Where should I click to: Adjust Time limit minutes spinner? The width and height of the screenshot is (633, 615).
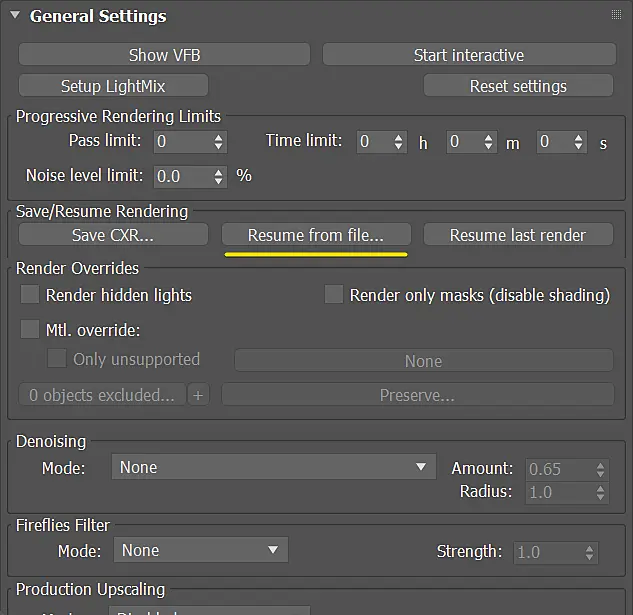[x=488, y=142]
